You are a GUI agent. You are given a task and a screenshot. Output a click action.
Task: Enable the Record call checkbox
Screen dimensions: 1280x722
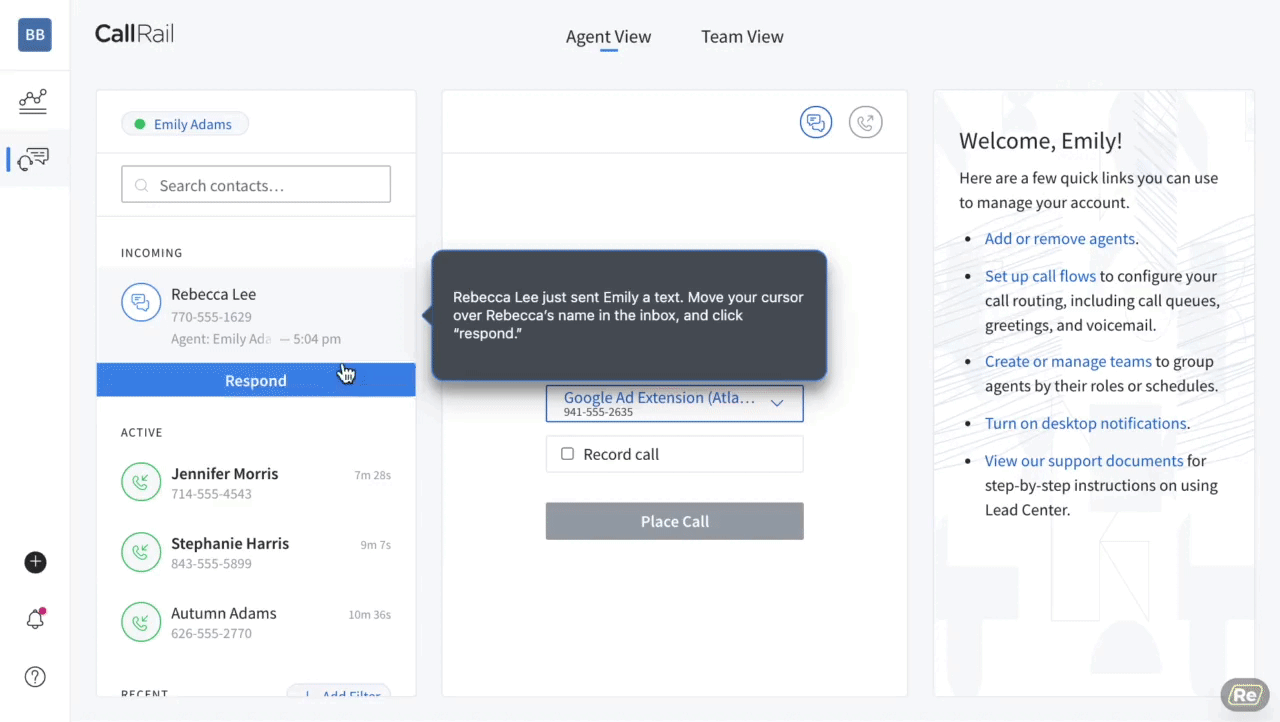(x=567, y=454)
